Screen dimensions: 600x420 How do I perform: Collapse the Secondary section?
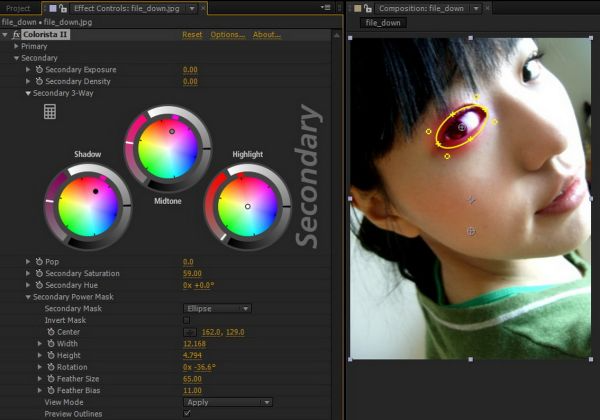pos(16,58)
